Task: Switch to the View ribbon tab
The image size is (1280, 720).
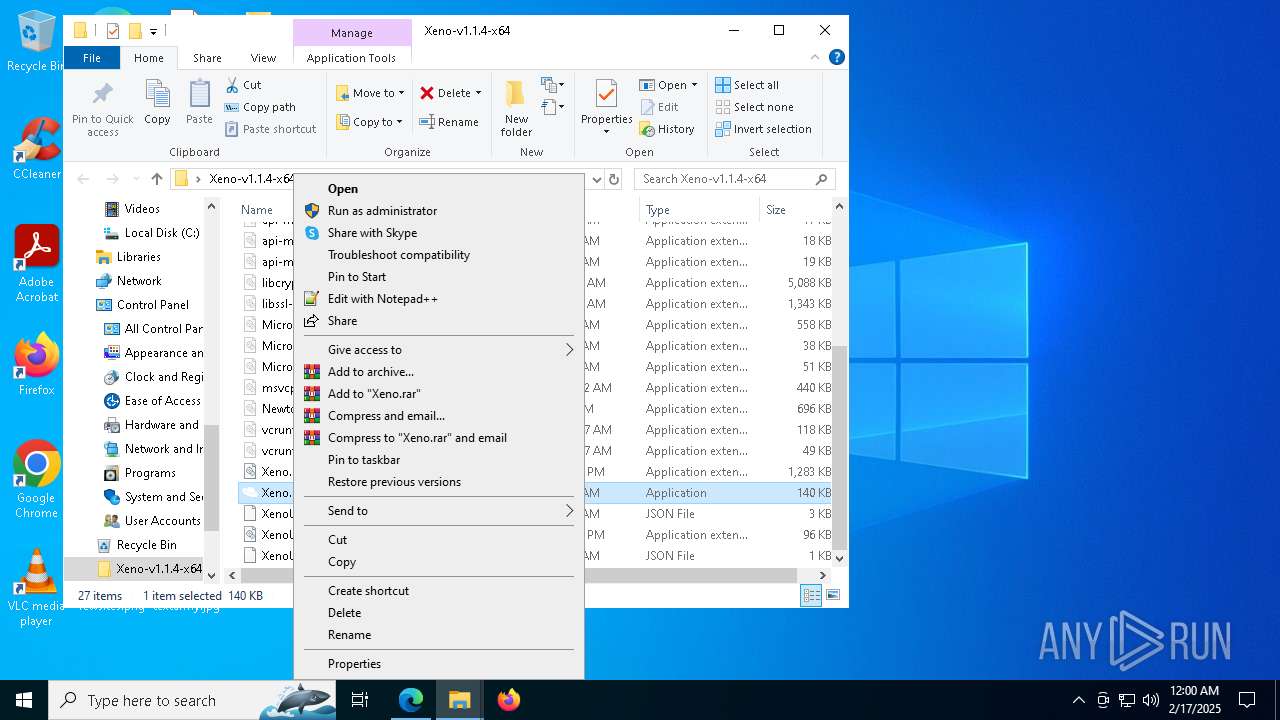Action: tap(263, 58)
